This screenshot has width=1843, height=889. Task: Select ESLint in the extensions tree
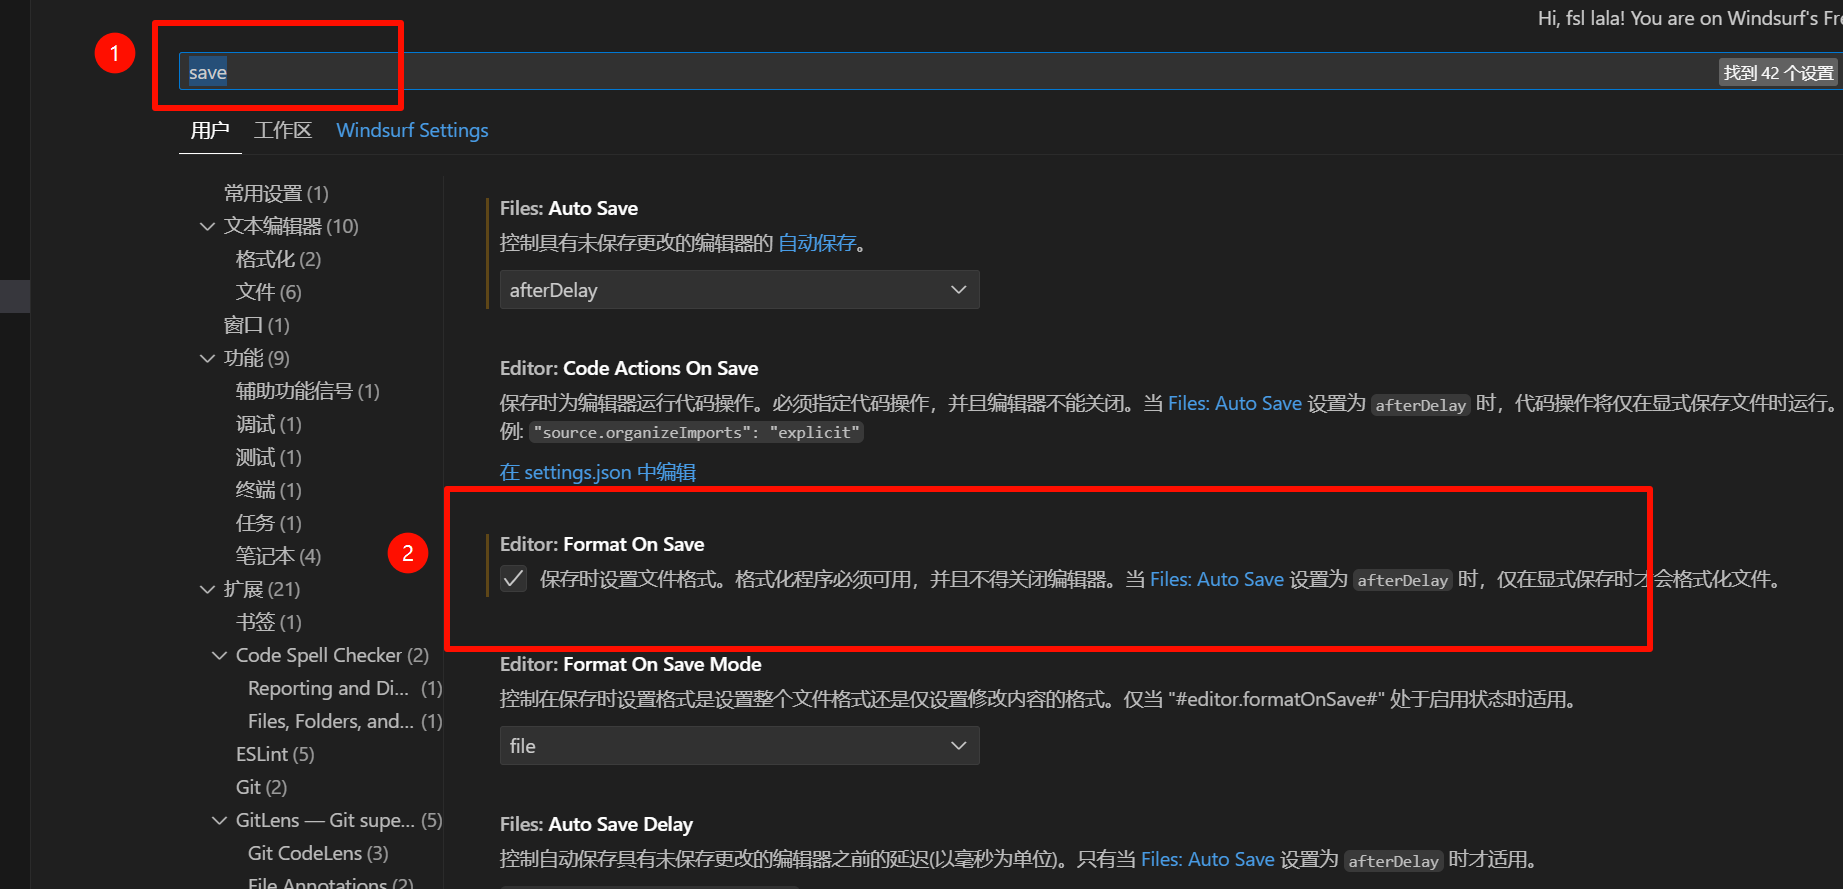[274, 754]
